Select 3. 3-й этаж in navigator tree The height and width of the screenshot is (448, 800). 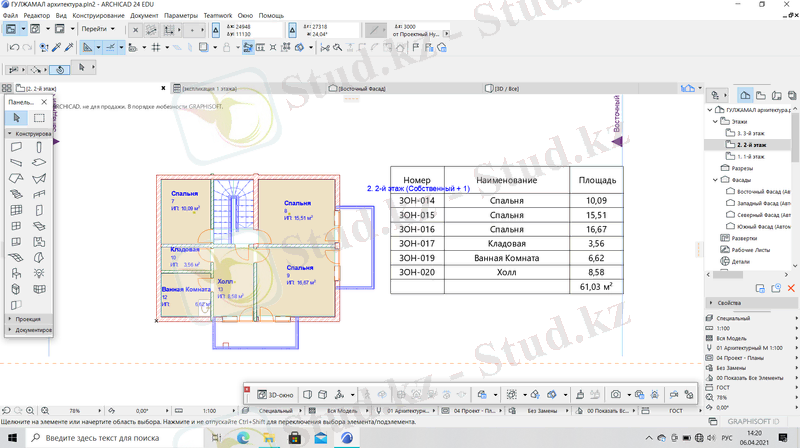click(x=750, y=132)
